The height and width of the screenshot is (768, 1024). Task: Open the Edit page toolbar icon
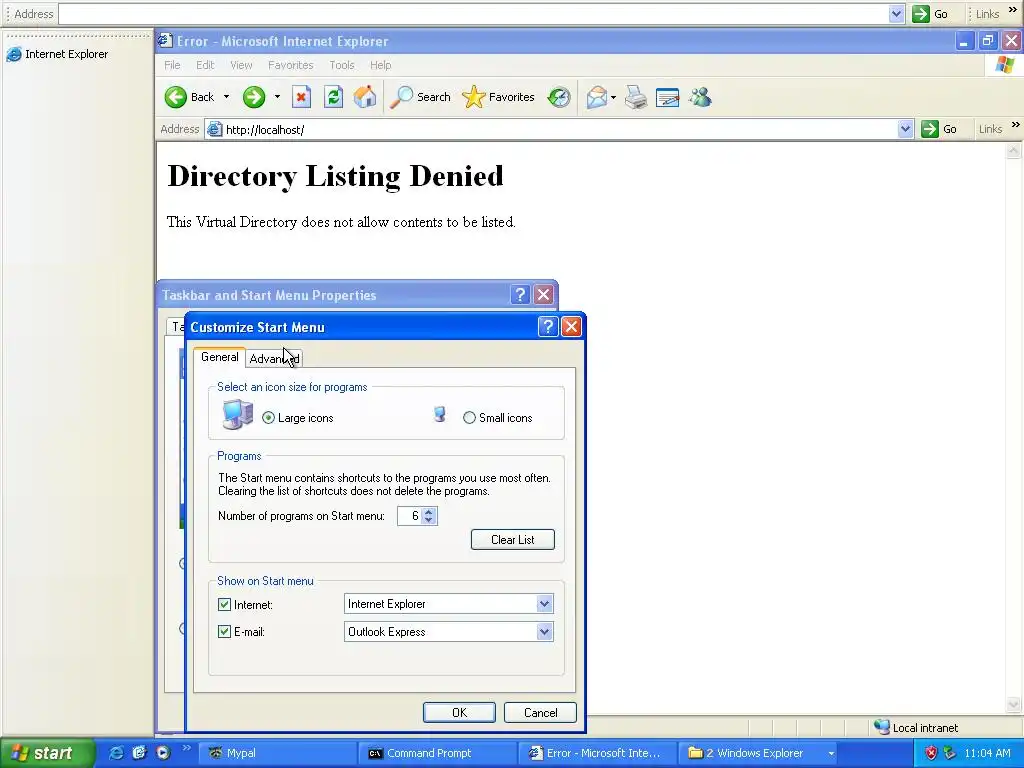click(x=667, y=97)
